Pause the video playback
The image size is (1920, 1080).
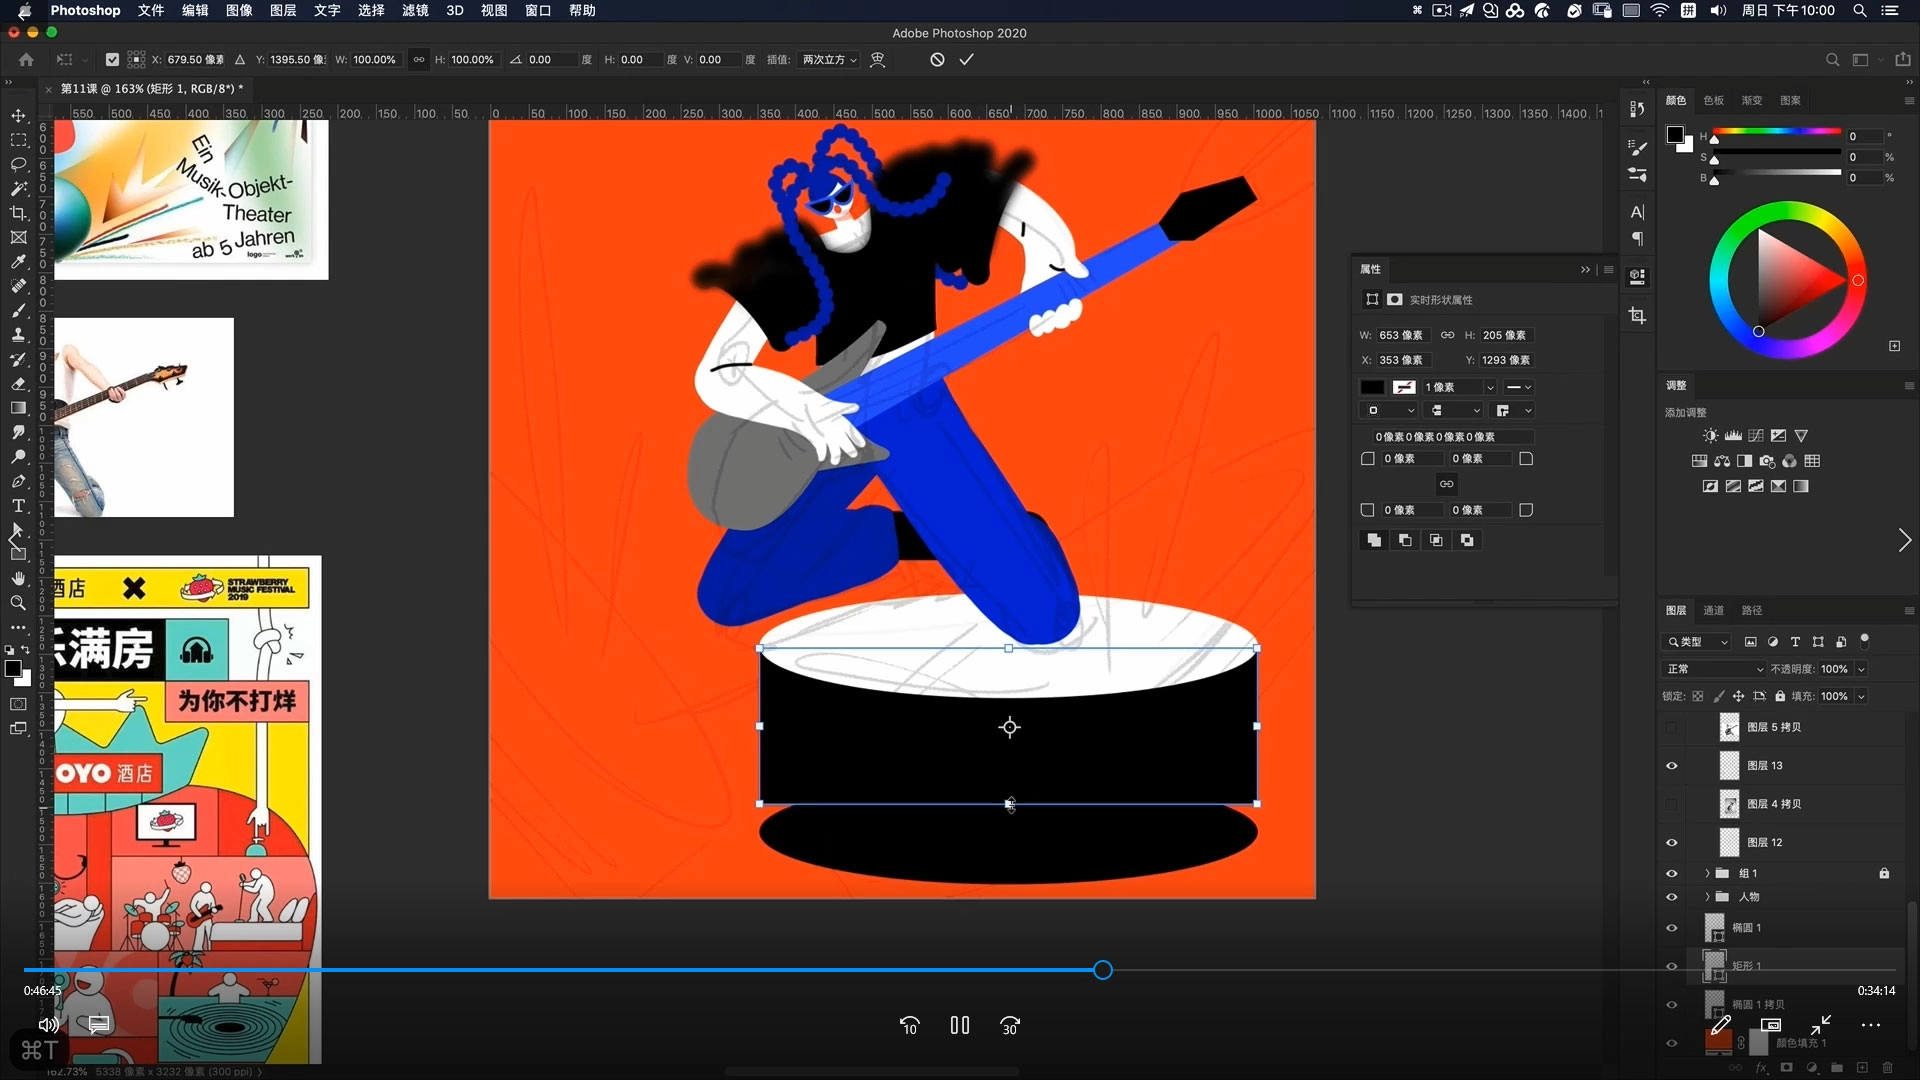(x=959, y=1025)
